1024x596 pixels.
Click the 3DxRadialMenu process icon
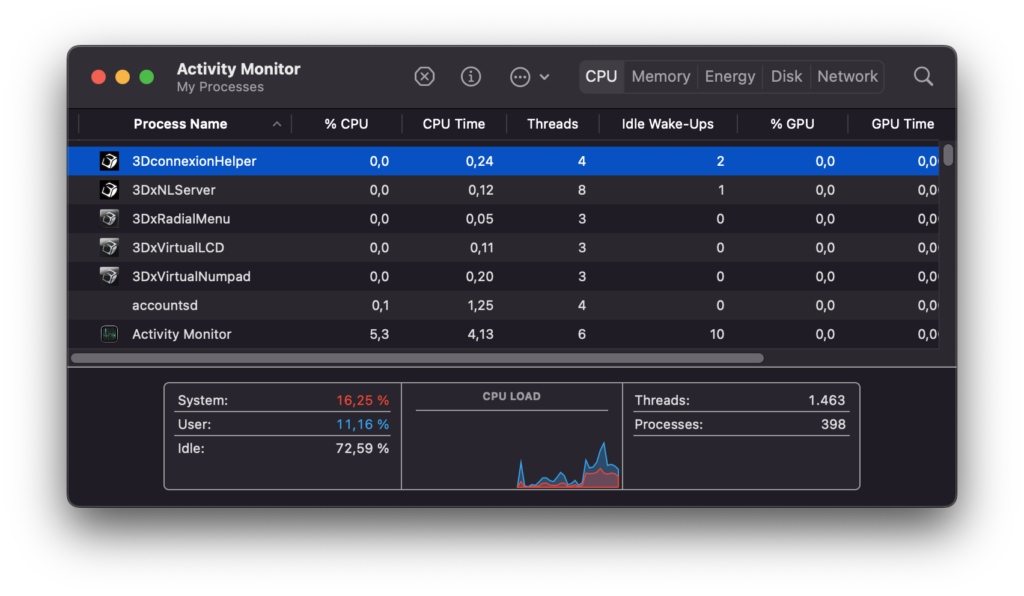pos(109,219)
